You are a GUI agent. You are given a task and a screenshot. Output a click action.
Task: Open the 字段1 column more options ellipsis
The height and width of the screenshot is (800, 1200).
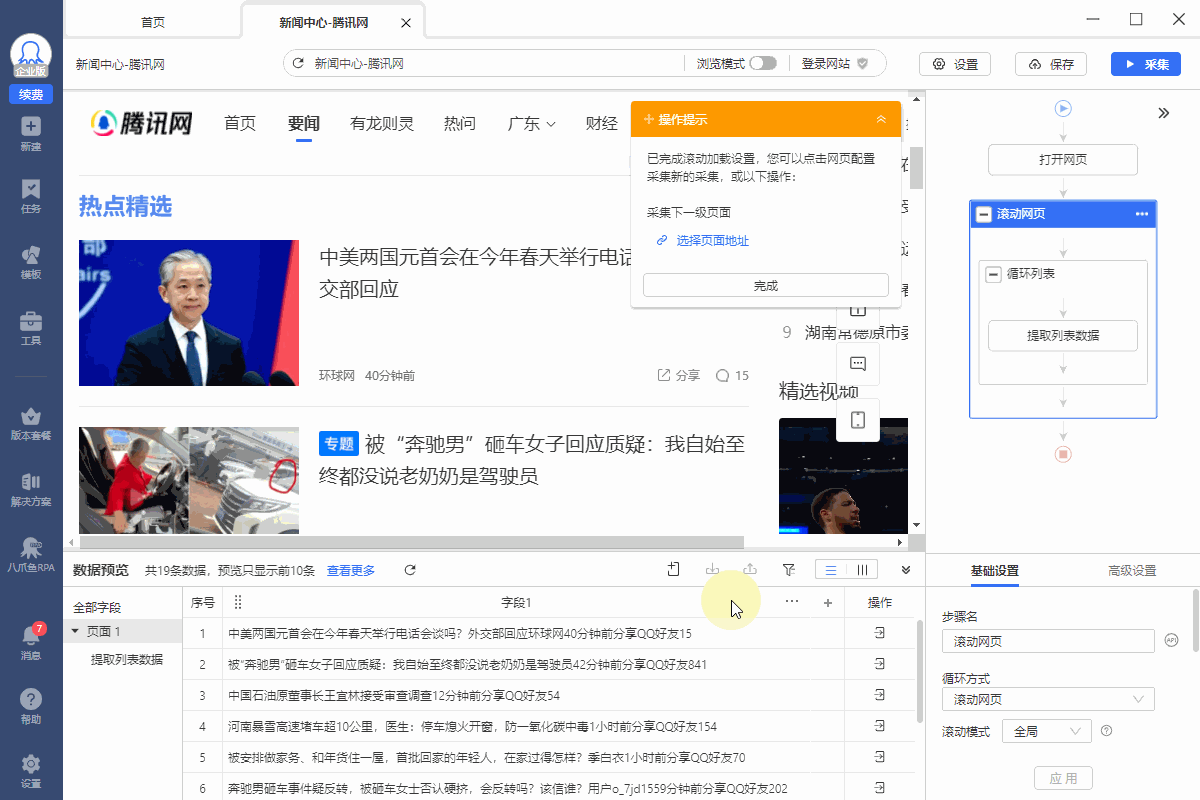[793, 602]
